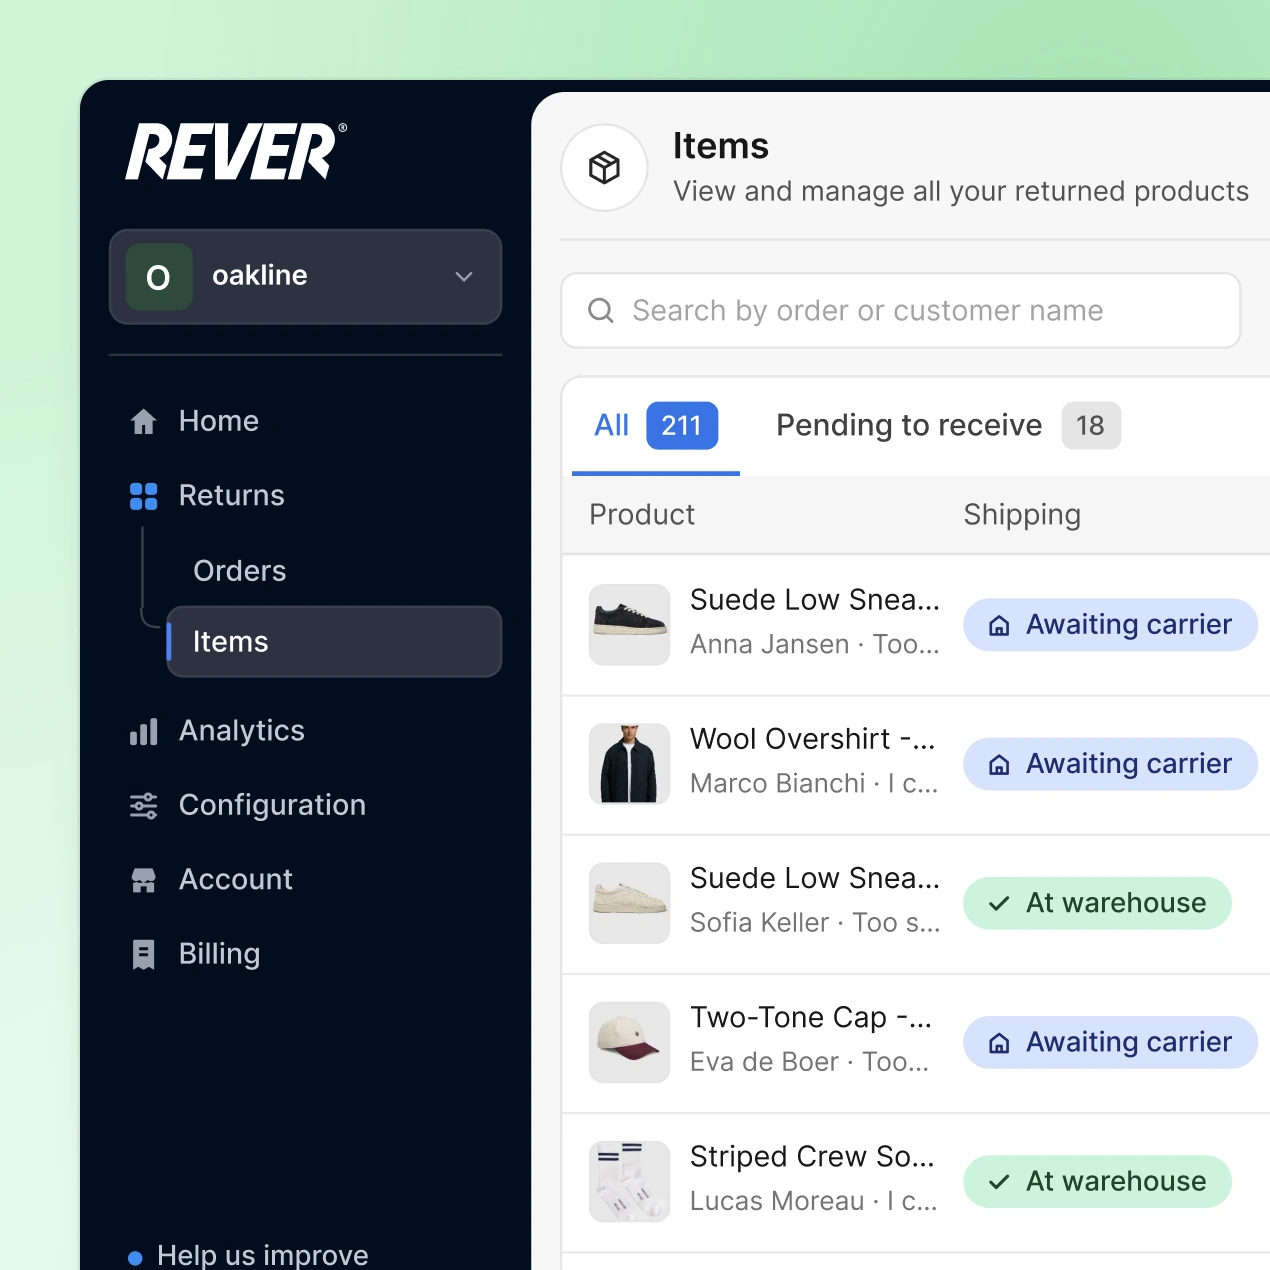Click checkmark icon in Lucas Moreau's badge
The image size is (1270, 1270).
click(999, 1182)
